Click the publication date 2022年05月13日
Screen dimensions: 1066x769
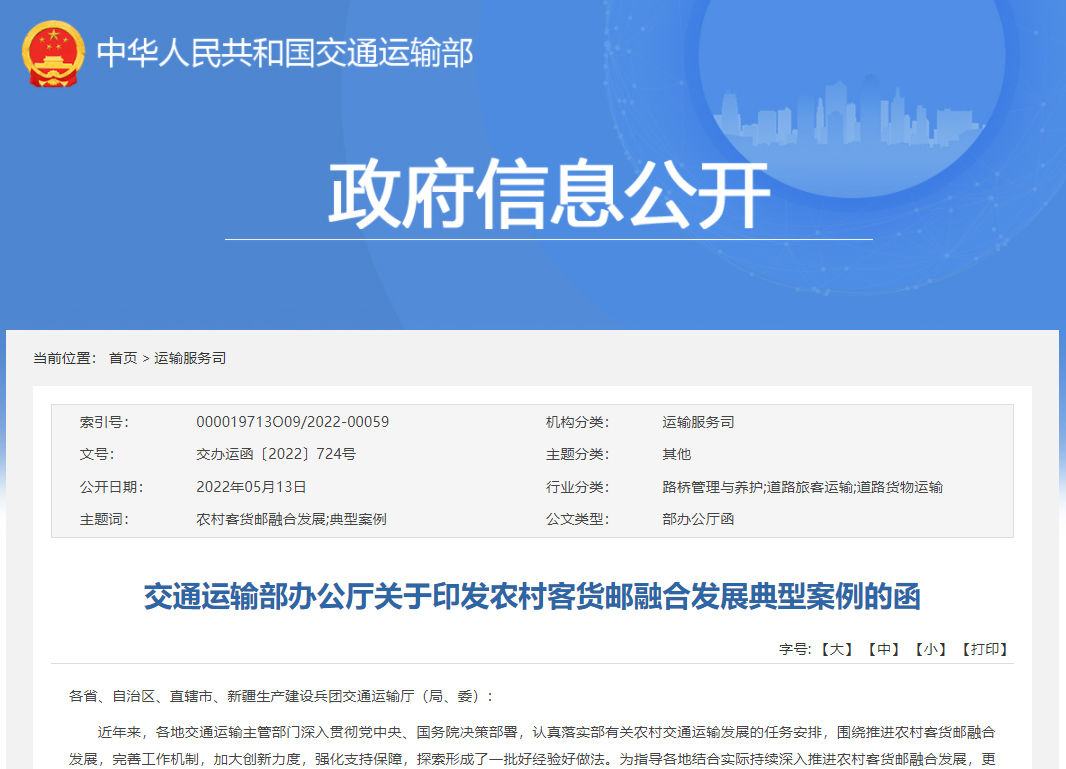pyautogui.click(x=251, y=487)
